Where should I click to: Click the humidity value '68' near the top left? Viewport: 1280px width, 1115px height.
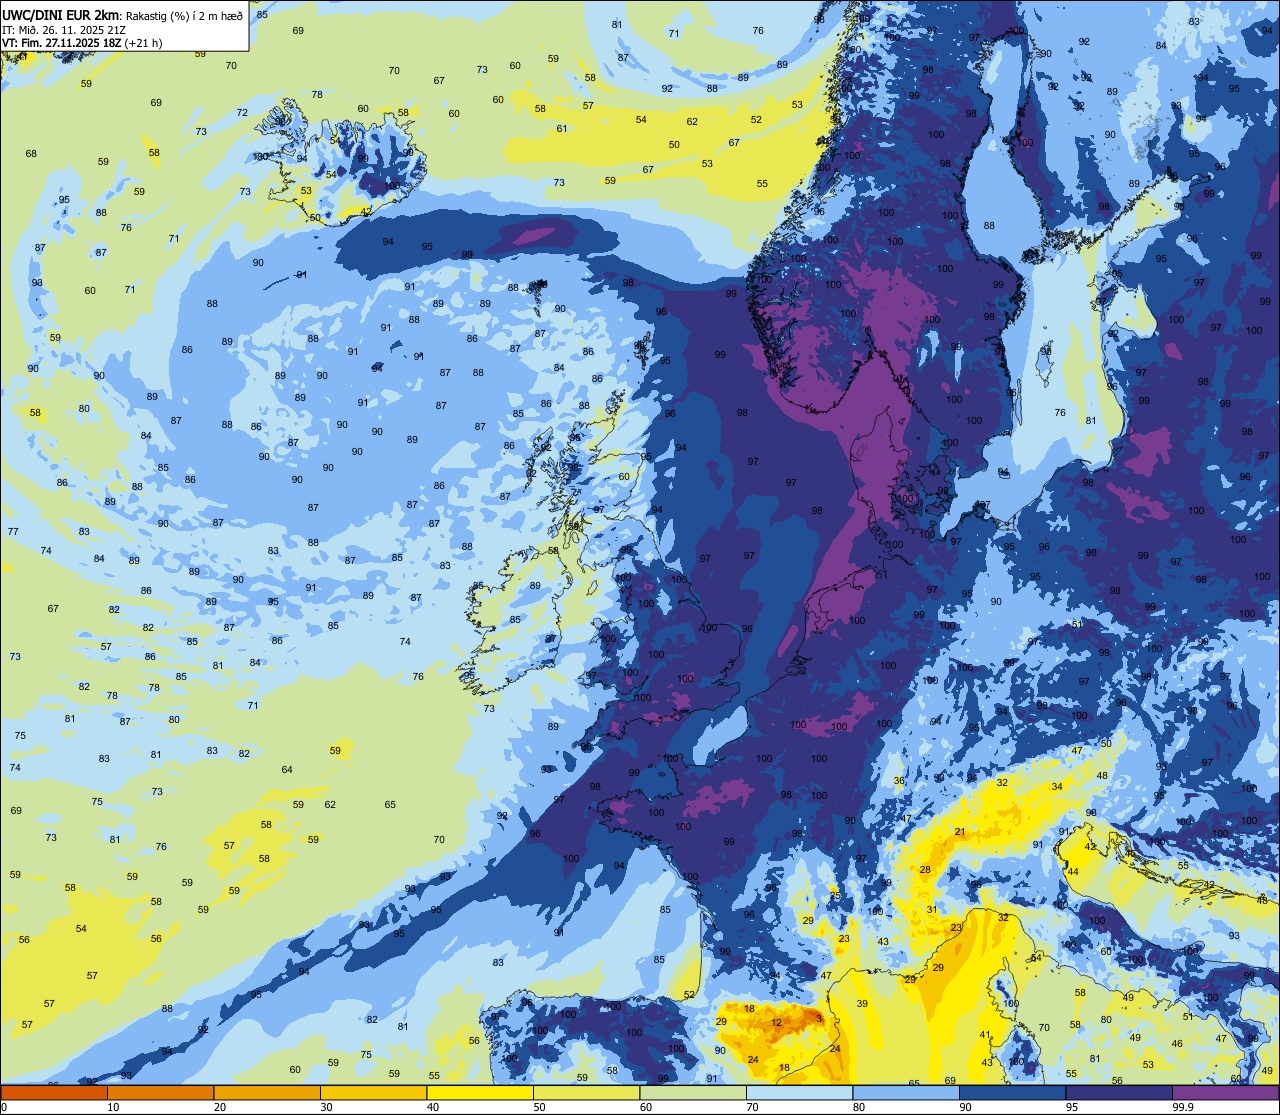(x=31, y=153)
